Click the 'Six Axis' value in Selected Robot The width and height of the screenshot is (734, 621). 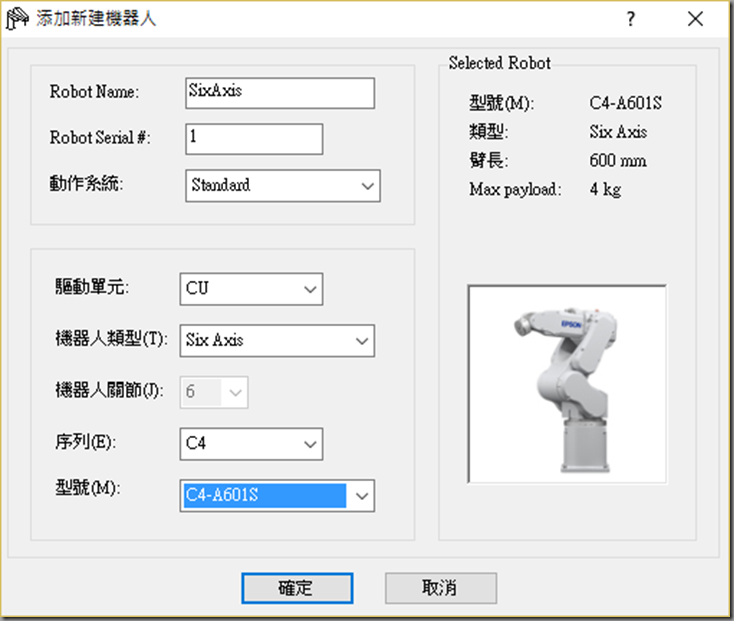(x=618, y=132)
